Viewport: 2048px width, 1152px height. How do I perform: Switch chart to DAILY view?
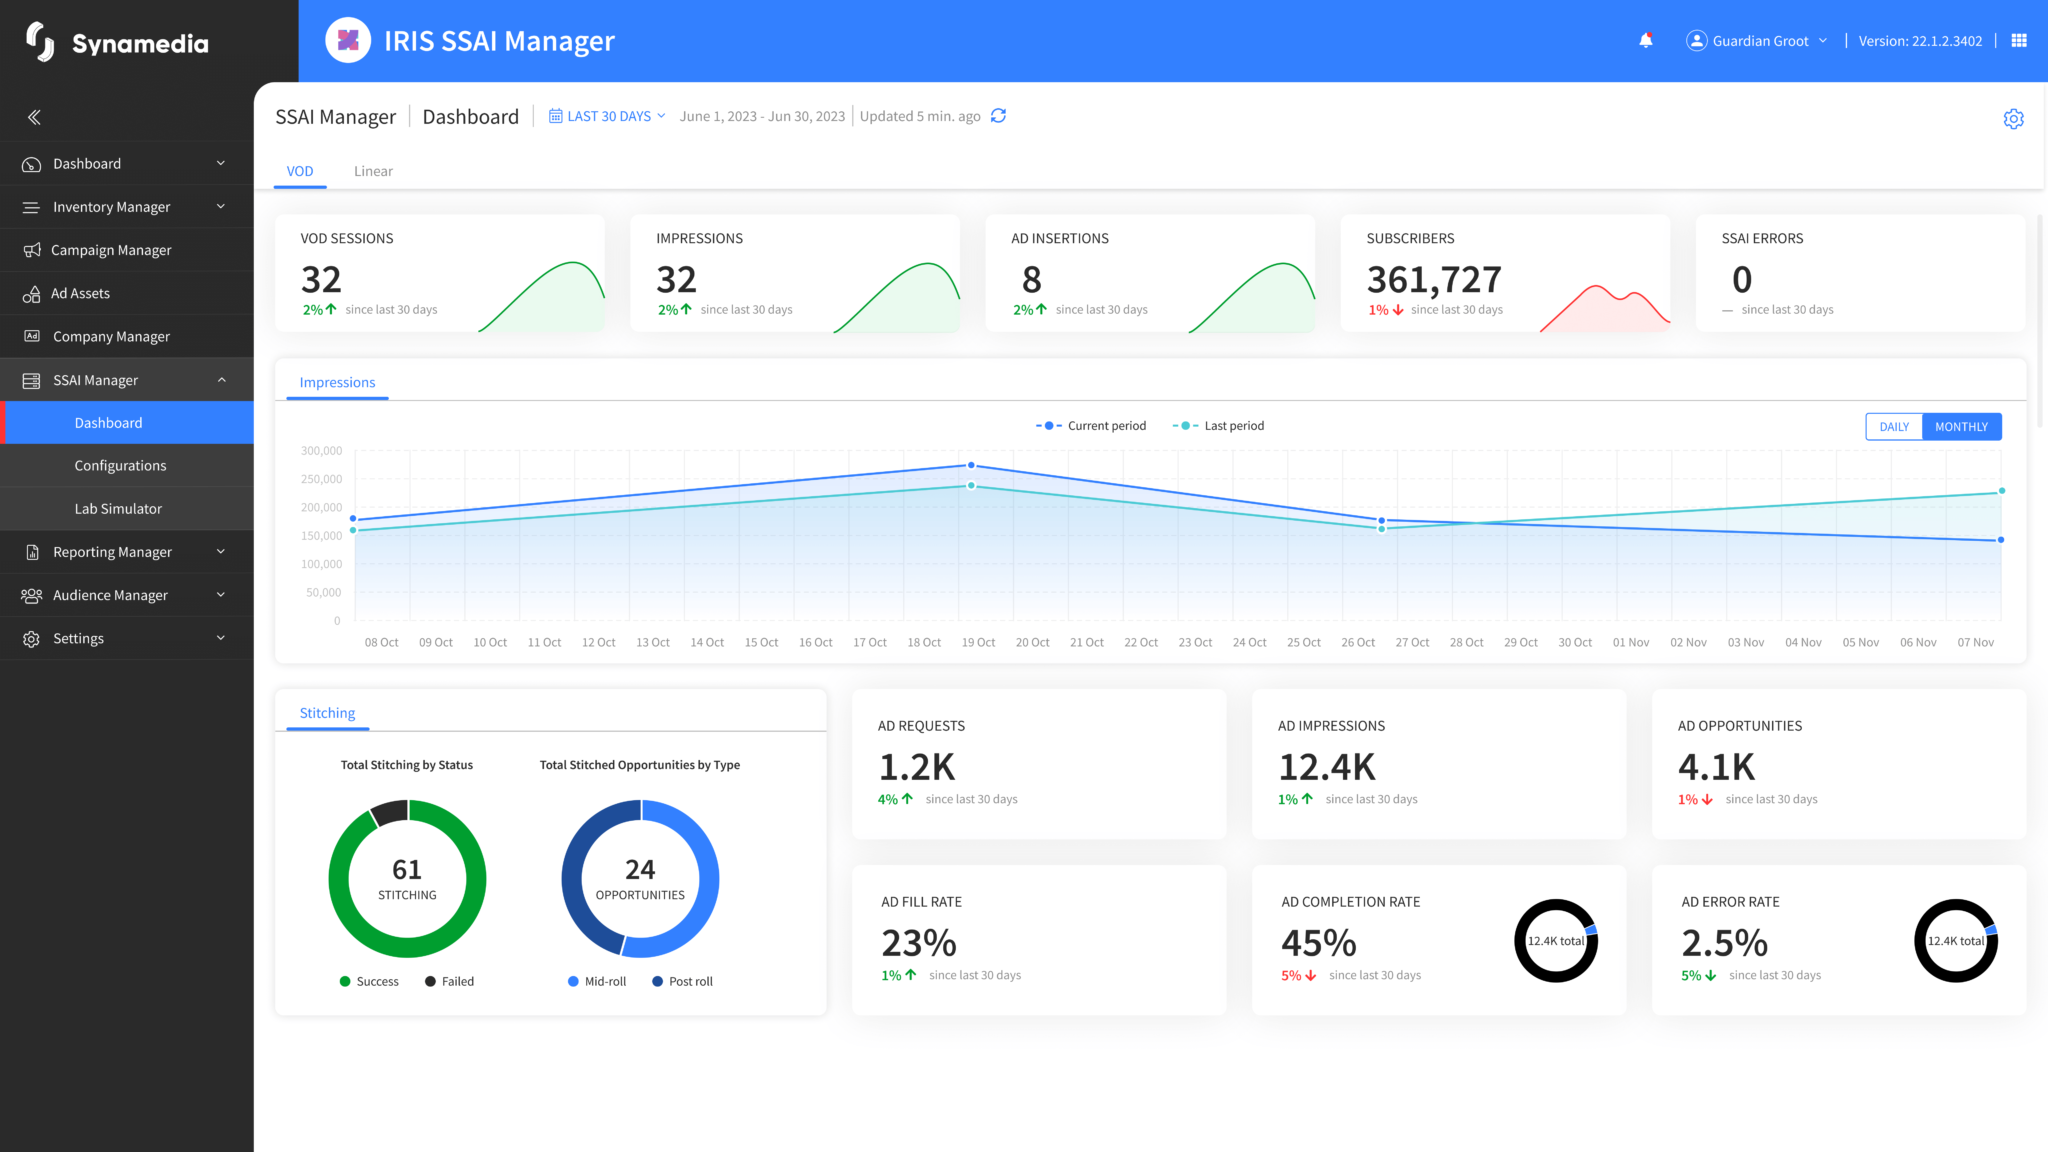pyautogui.click(x=1893, y=427)
